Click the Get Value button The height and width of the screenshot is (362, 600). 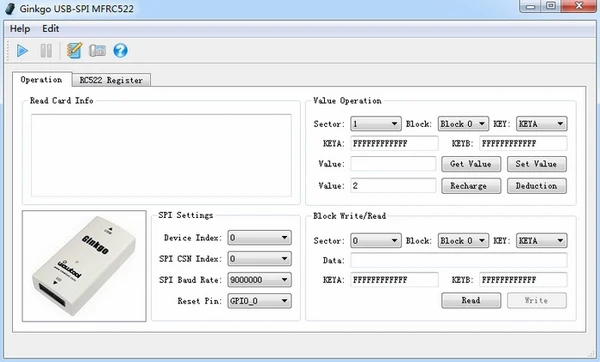coord(471,164)
